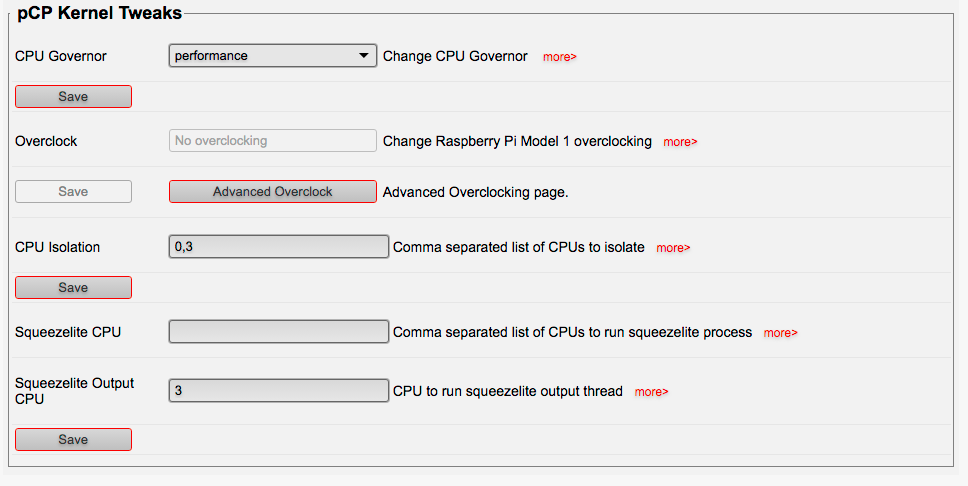Open the Advanced Overclock page
968x486 pixels.
(272, 191)
